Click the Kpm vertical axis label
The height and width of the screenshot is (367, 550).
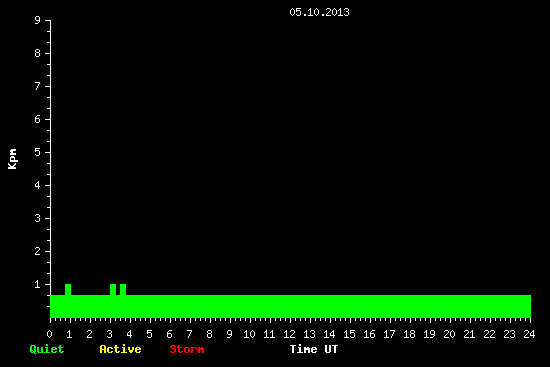click(12, 159)
